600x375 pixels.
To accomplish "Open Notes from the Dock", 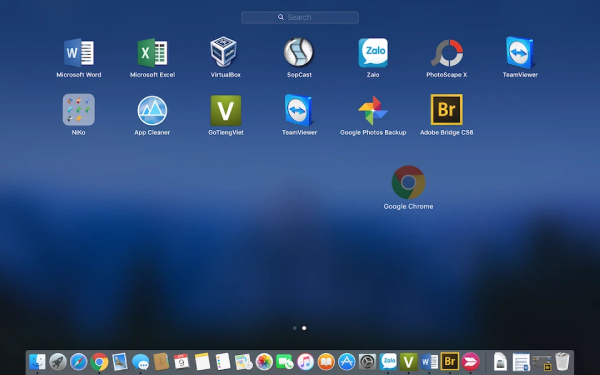I will pos(202,362).
